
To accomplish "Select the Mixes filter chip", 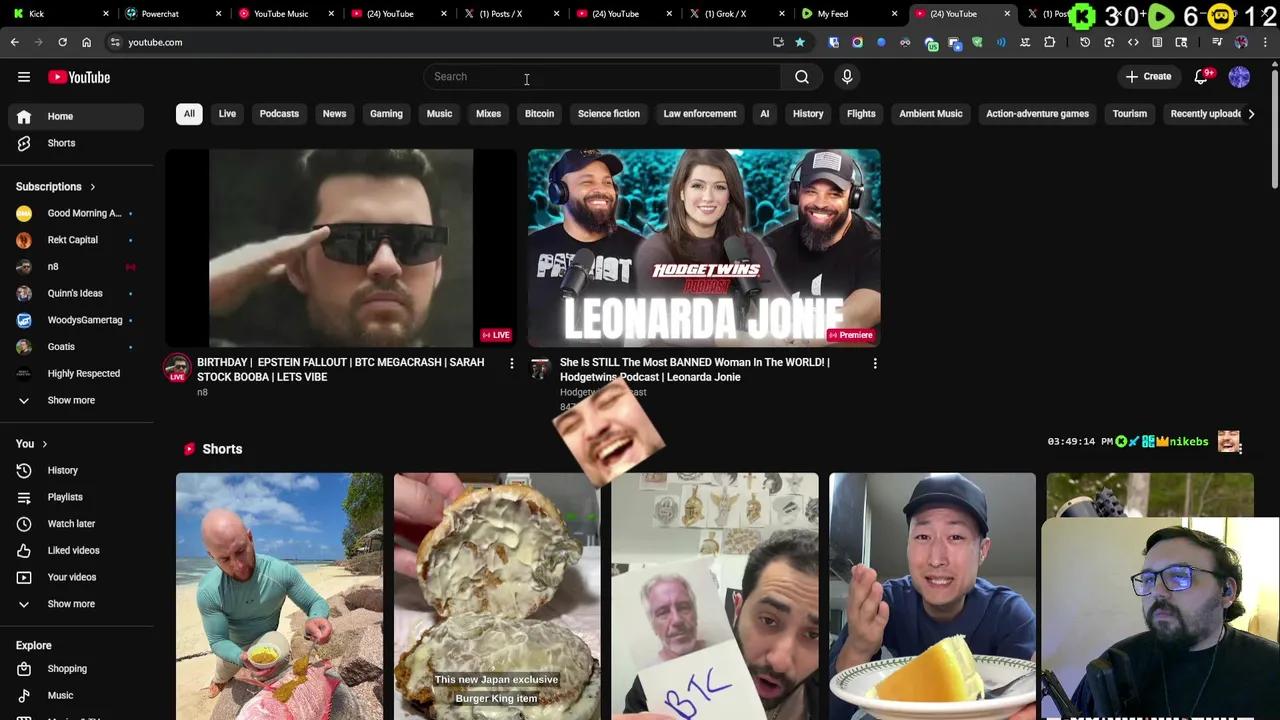I will (488, 114).
